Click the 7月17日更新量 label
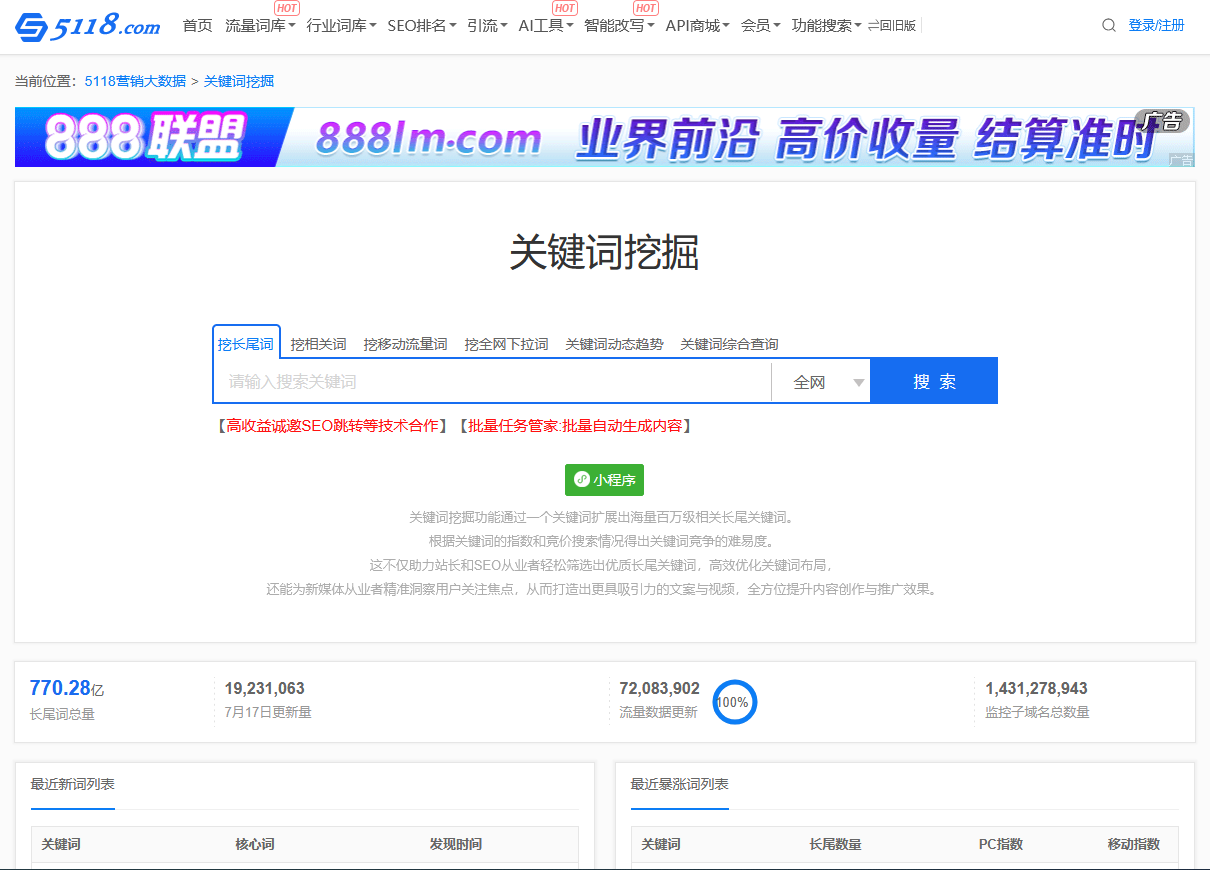This screenshot has height=870, width=1210. pyautogui.click(x=268, y=712)
